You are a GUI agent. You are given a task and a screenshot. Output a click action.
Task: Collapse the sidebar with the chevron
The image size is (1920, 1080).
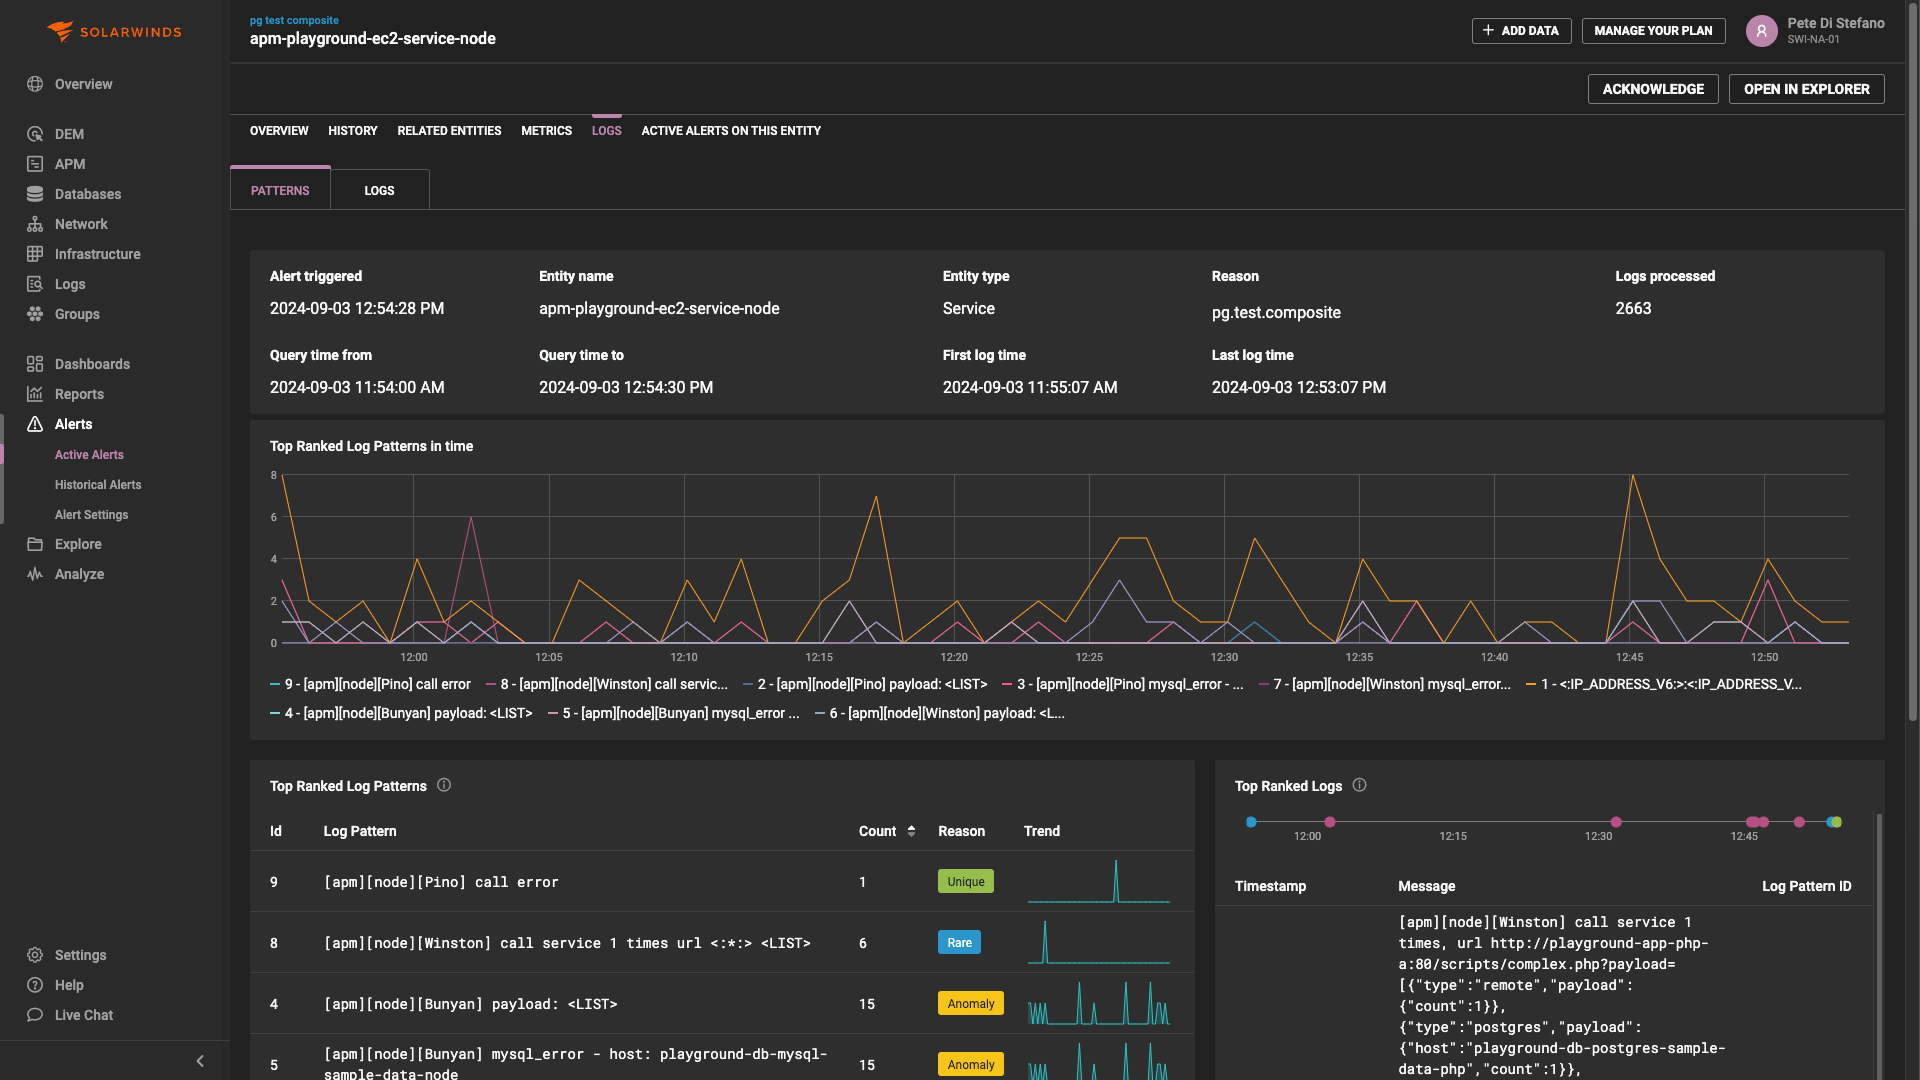pyautogui.click(x=200, y=1060)
